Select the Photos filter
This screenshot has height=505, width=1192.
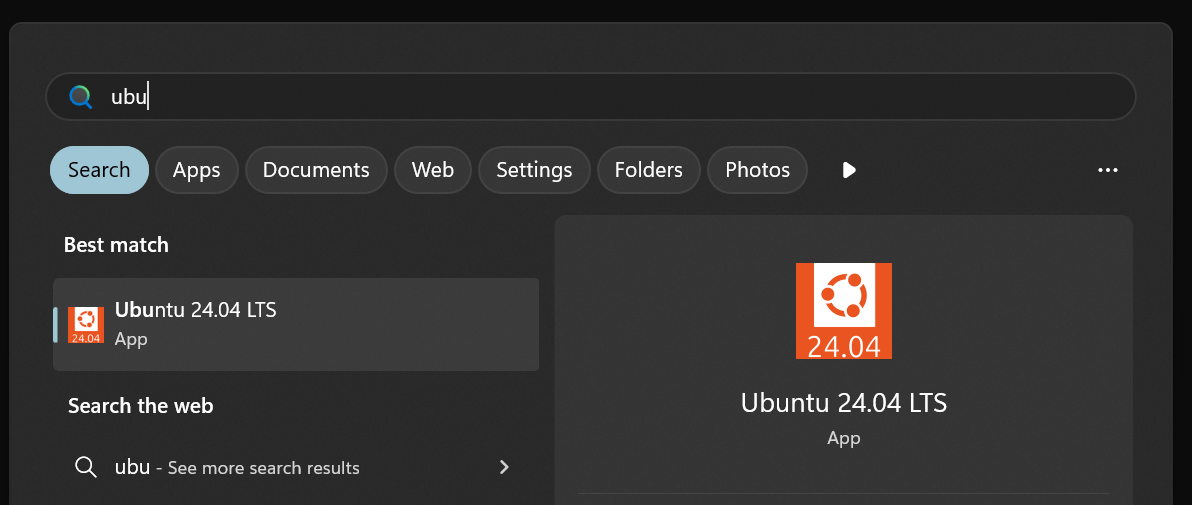(x=757, y=170)
